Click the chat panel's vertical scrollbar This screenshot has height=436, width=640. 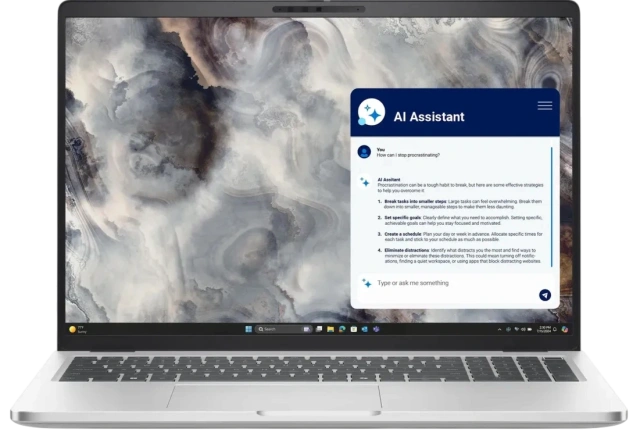pyautogui.click(x=551, y=207)
